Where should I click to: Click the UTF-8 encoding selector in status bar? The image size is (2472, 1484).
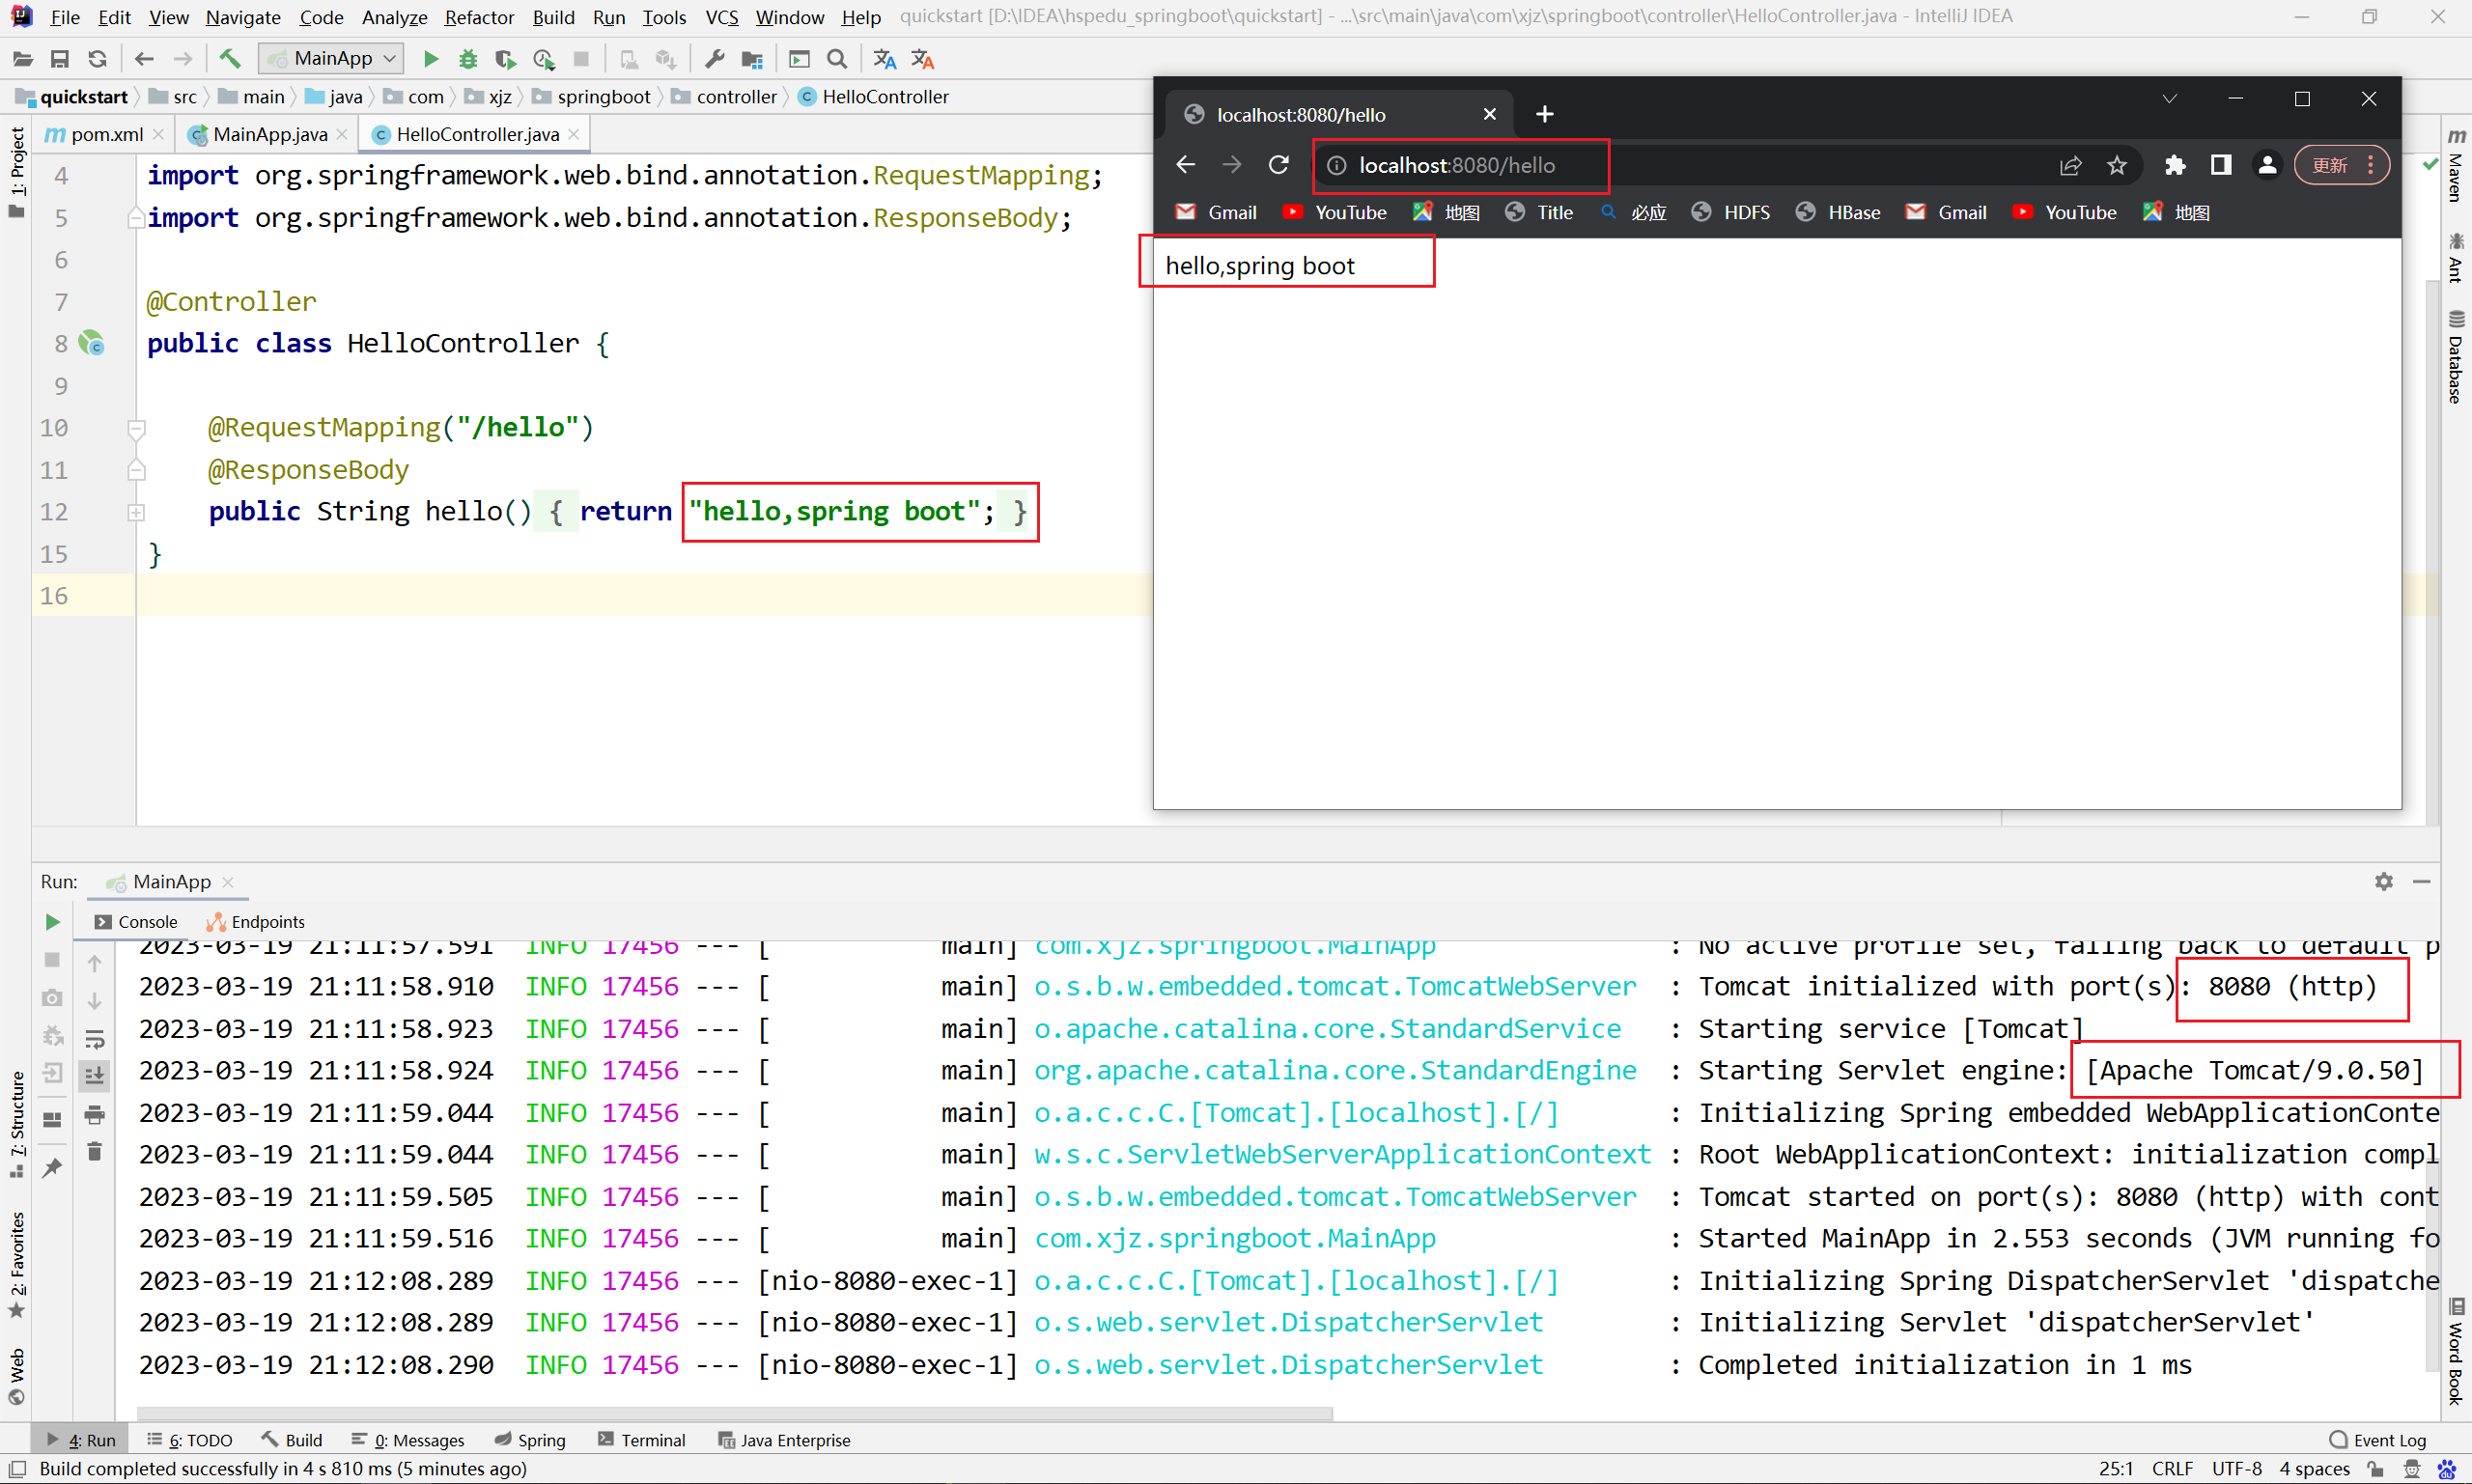[2237, 1468]
